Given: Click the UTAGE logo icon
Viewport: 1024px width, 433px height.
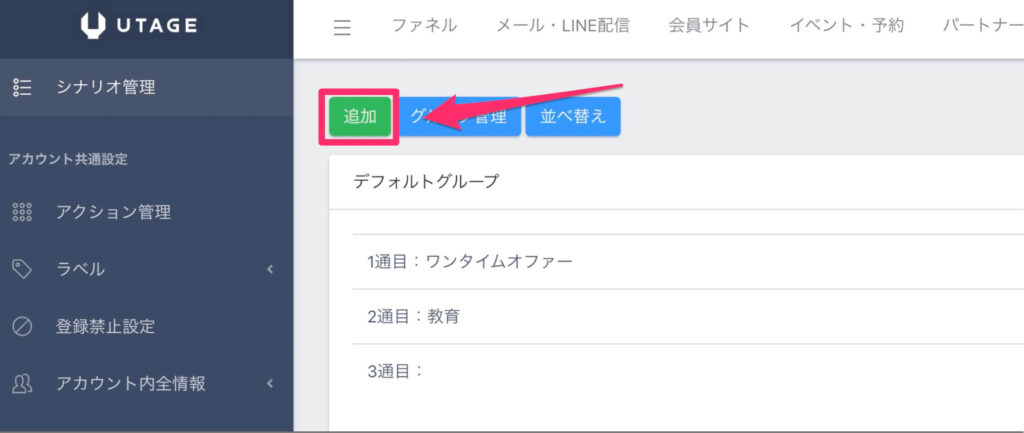Looking at the screenshot, I should 93,26.
